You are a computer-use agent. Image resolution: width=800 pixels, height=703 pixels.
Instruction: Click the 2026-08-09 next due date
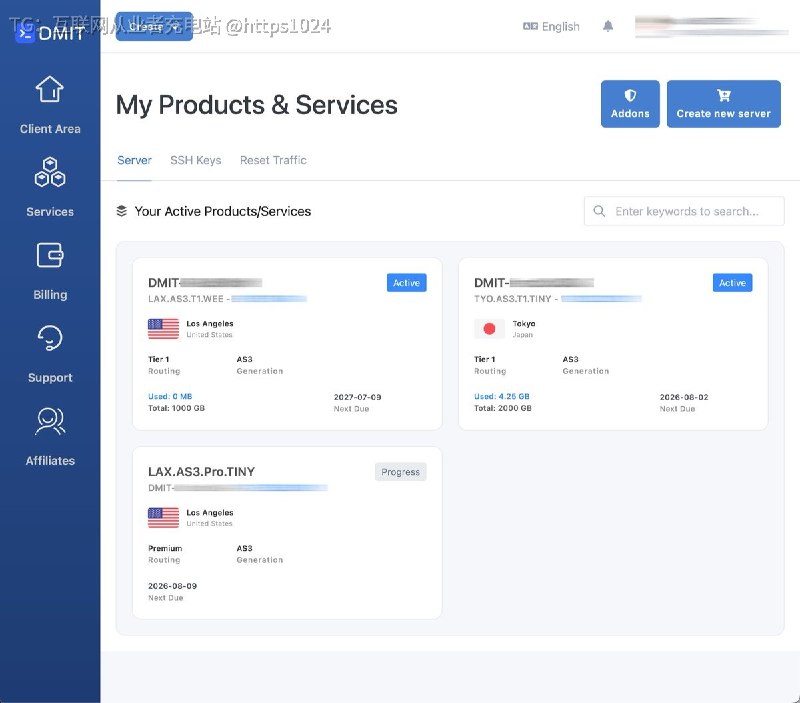(x=172, y=586)
